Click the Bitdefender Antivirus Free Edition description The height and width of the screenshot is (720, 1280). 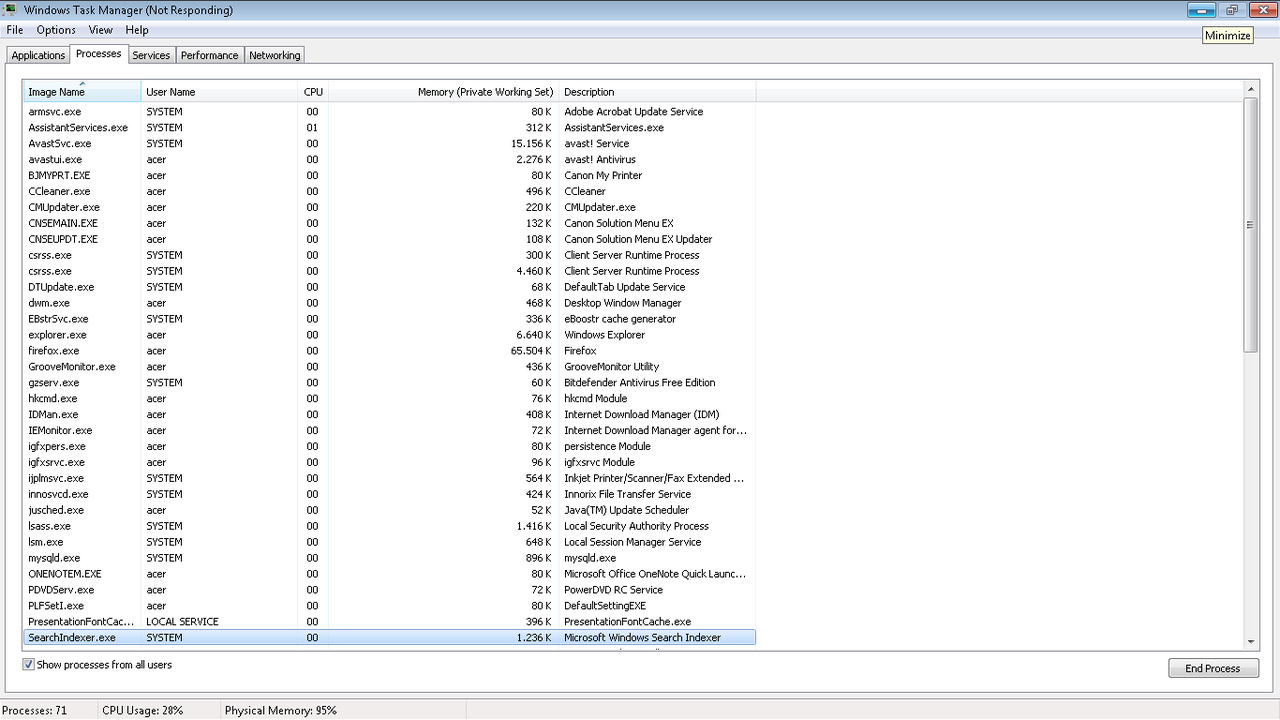coord(640,383)
